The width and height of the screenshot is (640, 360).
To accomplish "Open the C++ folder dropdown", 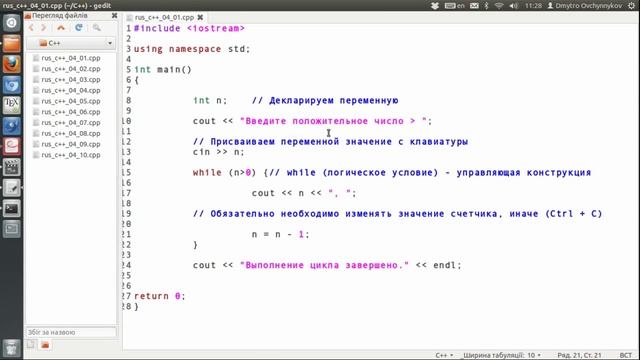I will coord(71,43).
